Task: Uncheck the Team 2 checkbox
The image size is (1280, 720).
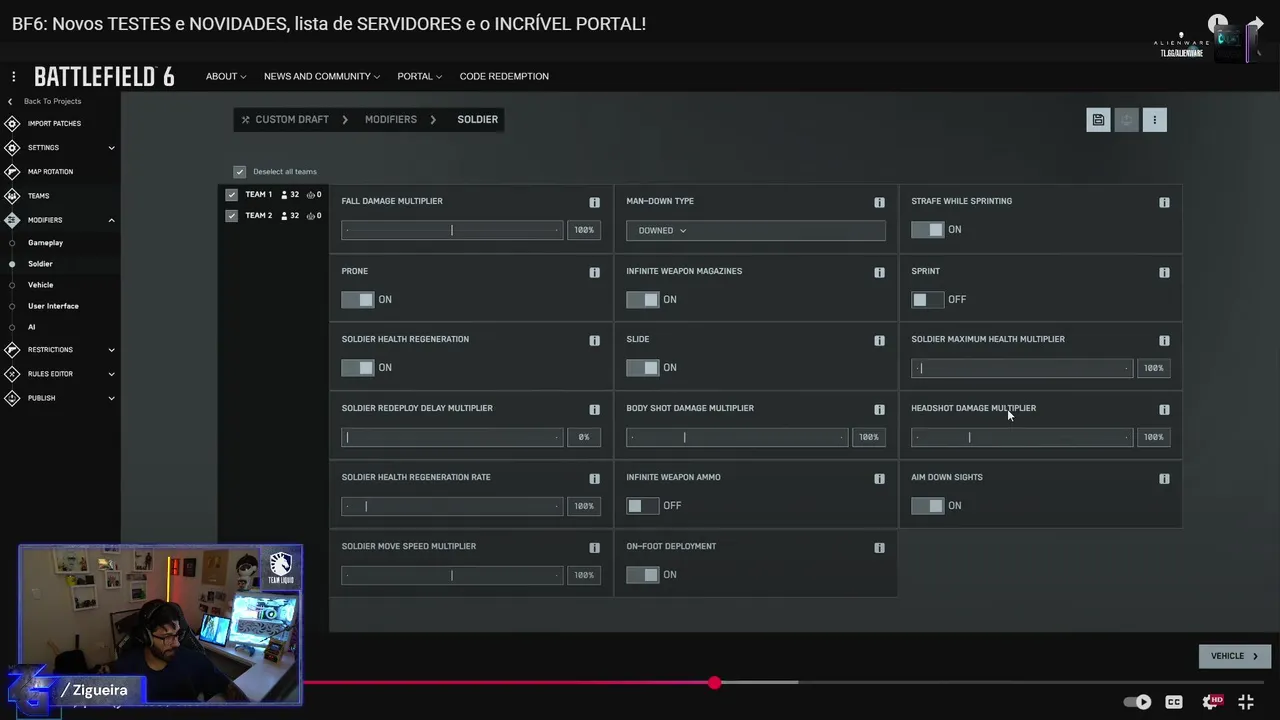Action: click(x=232, y=216)
